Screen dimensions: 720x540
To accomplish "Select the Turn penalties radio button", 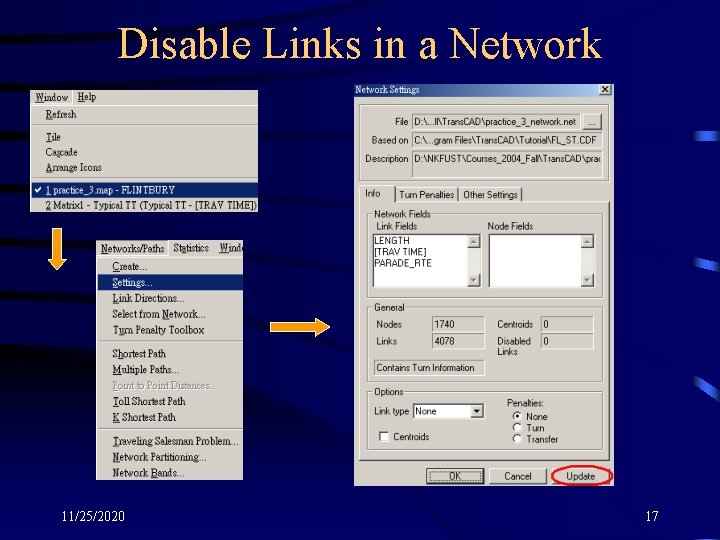I will click(x=518, y=428).
